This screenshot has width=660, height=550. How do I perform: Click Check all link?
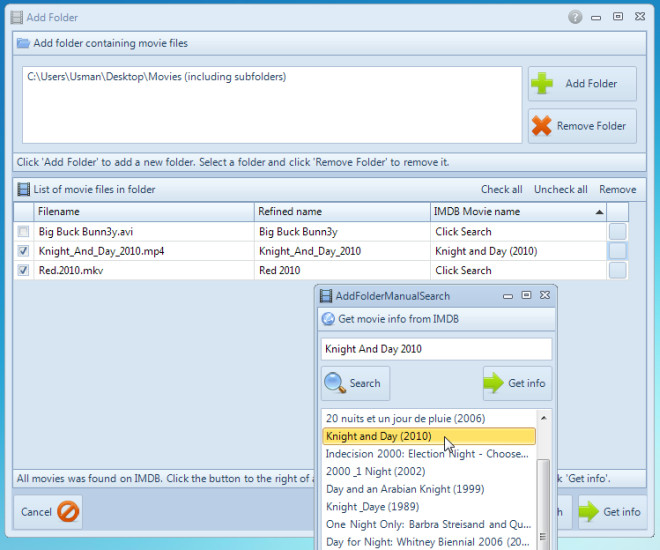(x=501, y=189)
